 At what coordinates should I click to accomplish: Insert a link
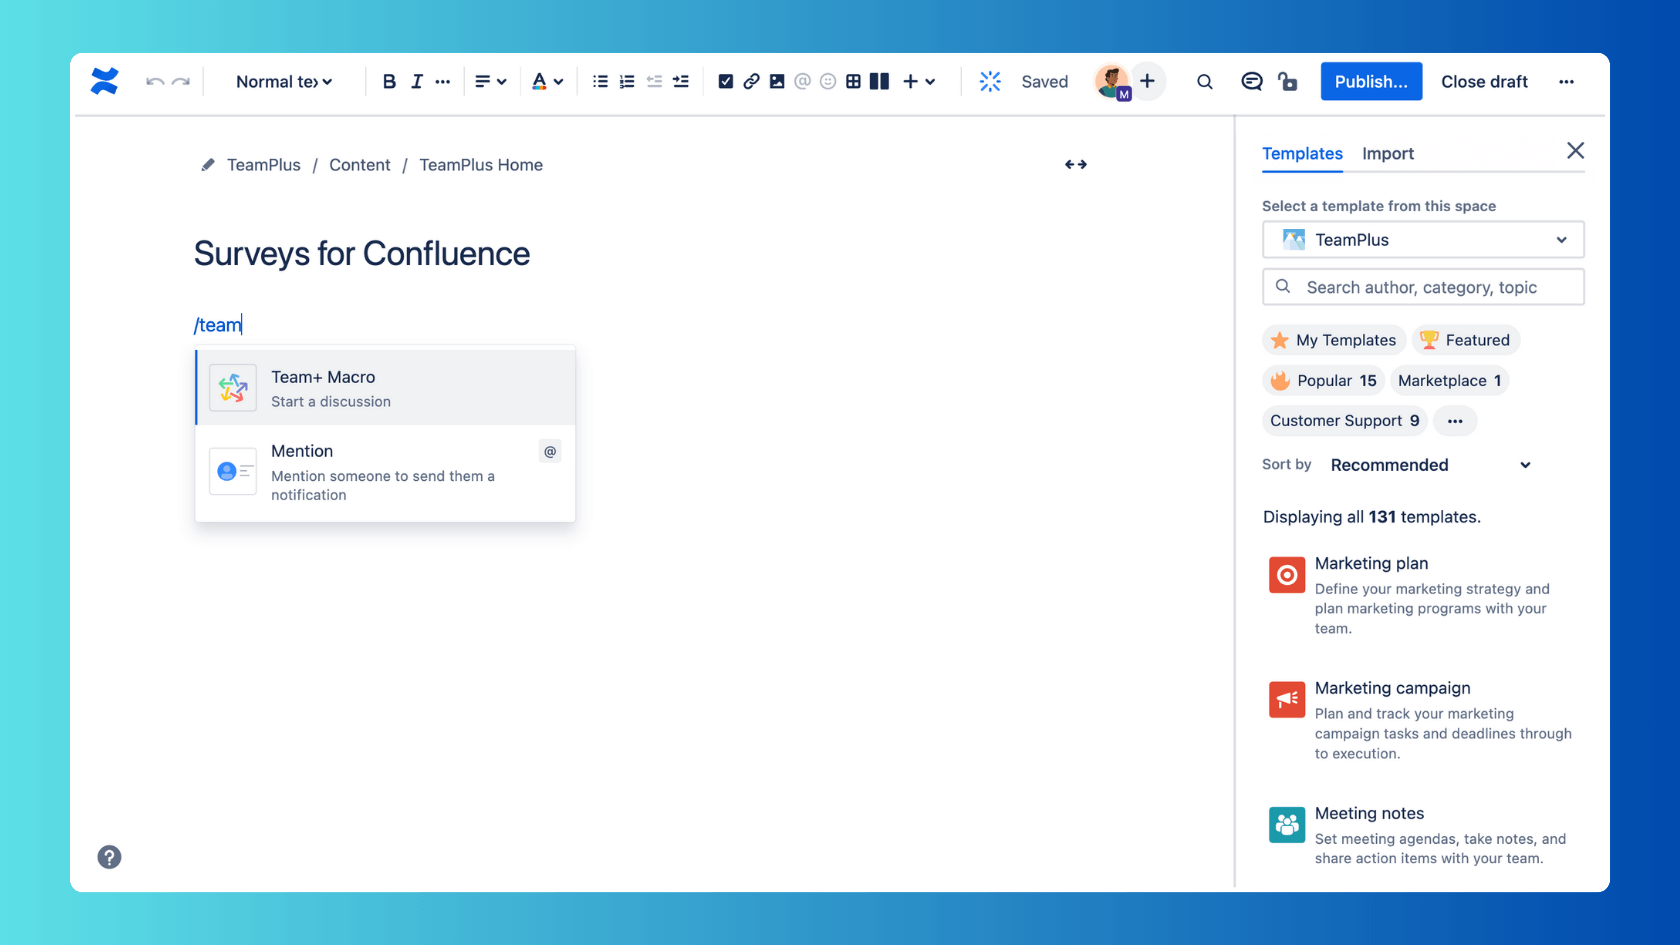click(x=751, y=81)
